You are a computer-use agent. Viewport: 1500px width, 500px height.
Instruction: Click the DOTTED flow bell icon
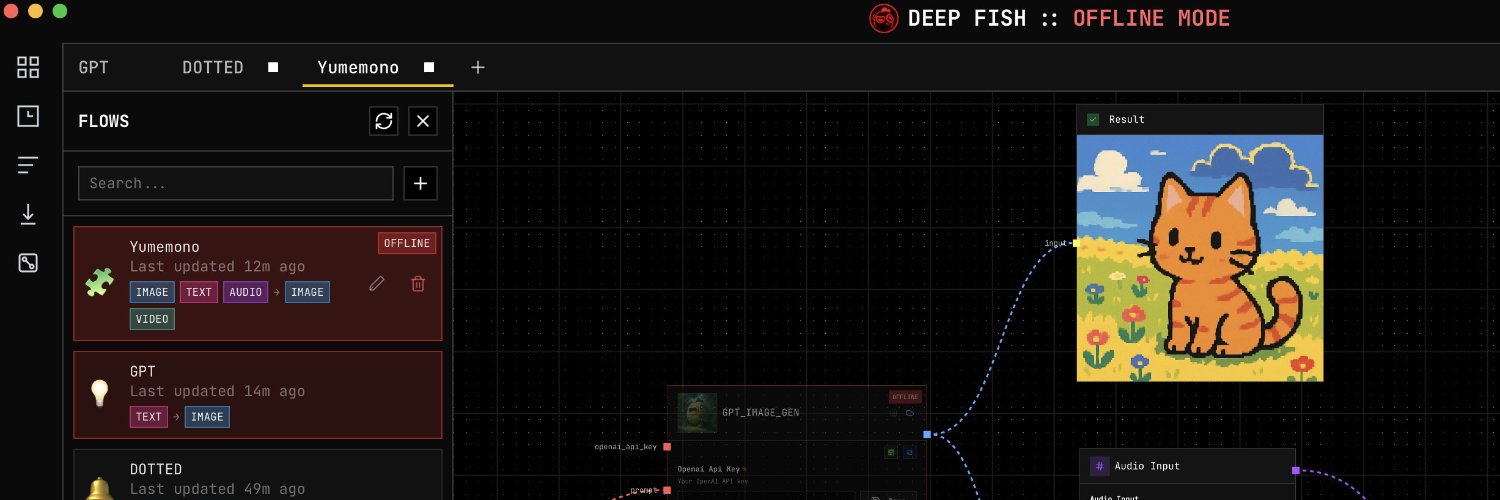pyautogui.click(x=99, y=489)
